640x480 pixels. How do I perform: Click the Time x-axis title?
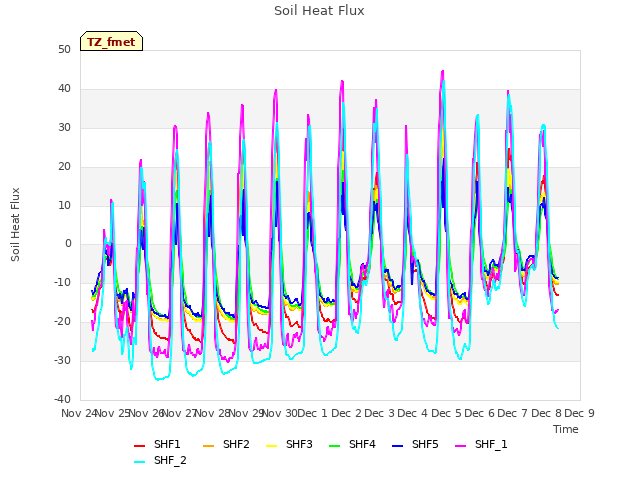(x=566, y=429)
